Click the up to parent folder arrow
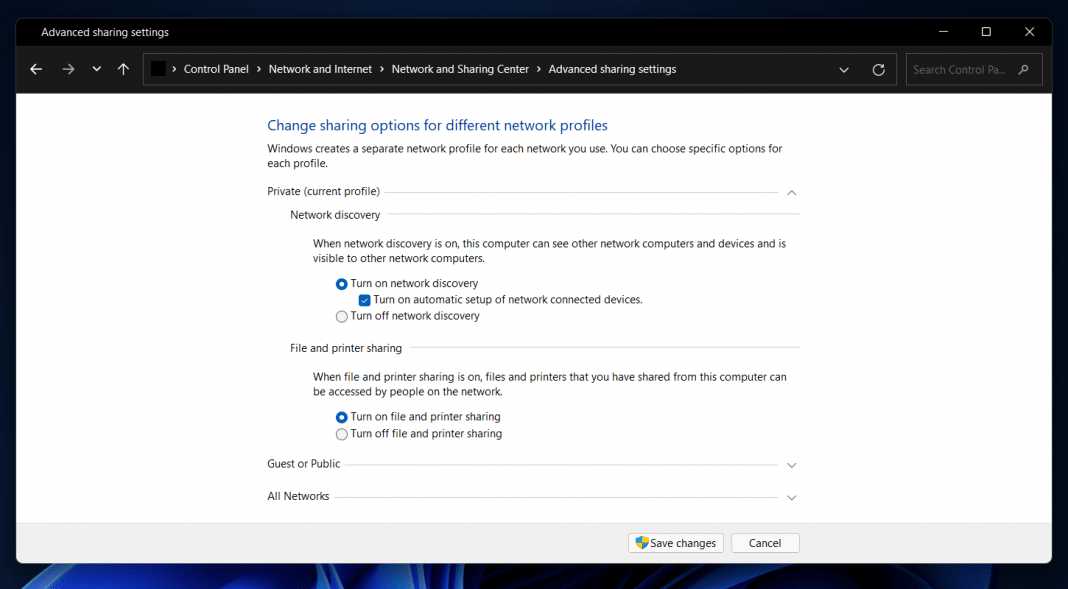1068x589 pixels. 122,69
